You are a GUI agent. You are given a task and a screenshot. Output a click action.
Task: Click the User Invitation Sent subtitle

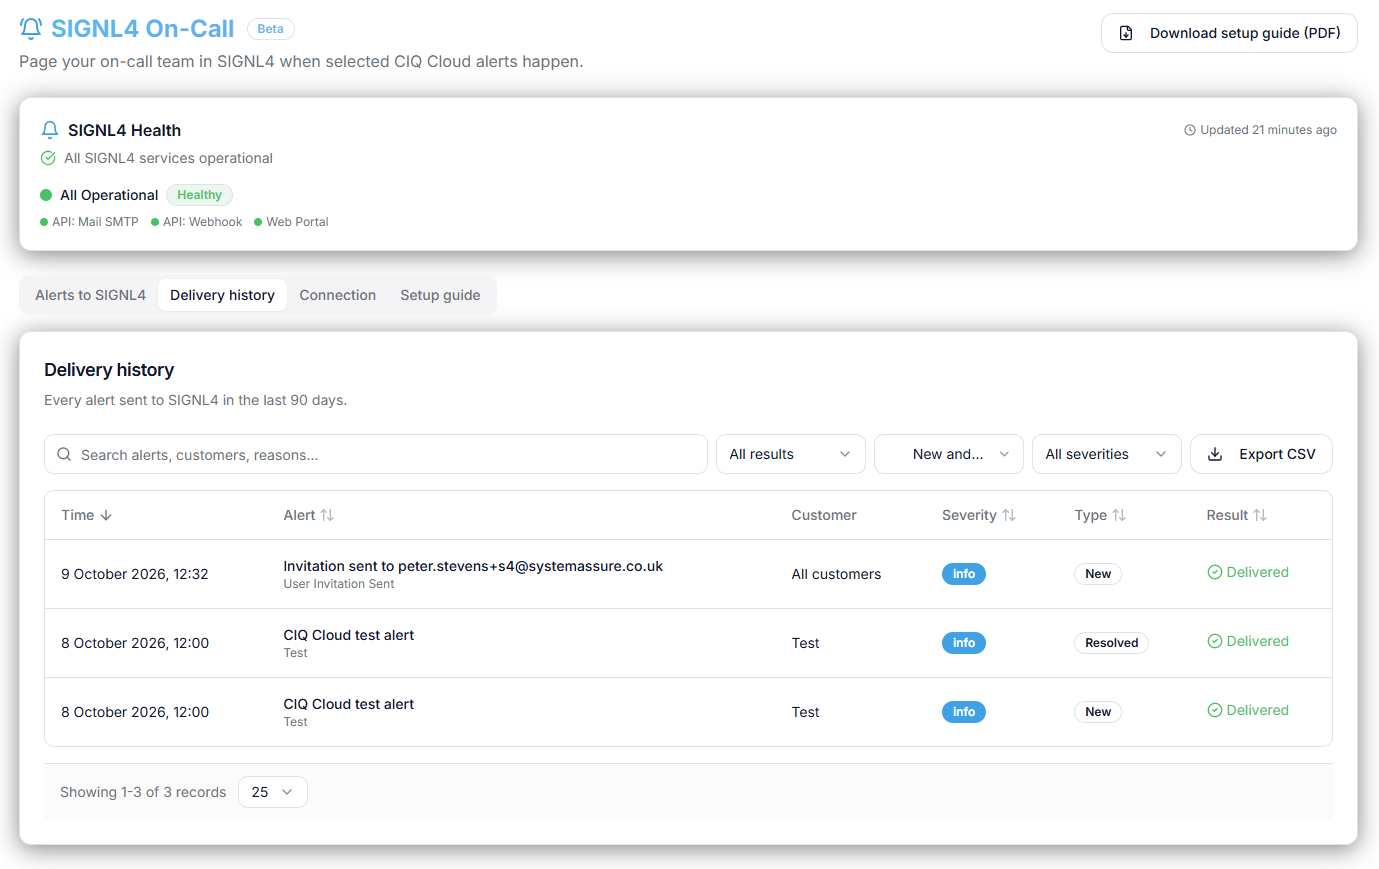(339, 584)
